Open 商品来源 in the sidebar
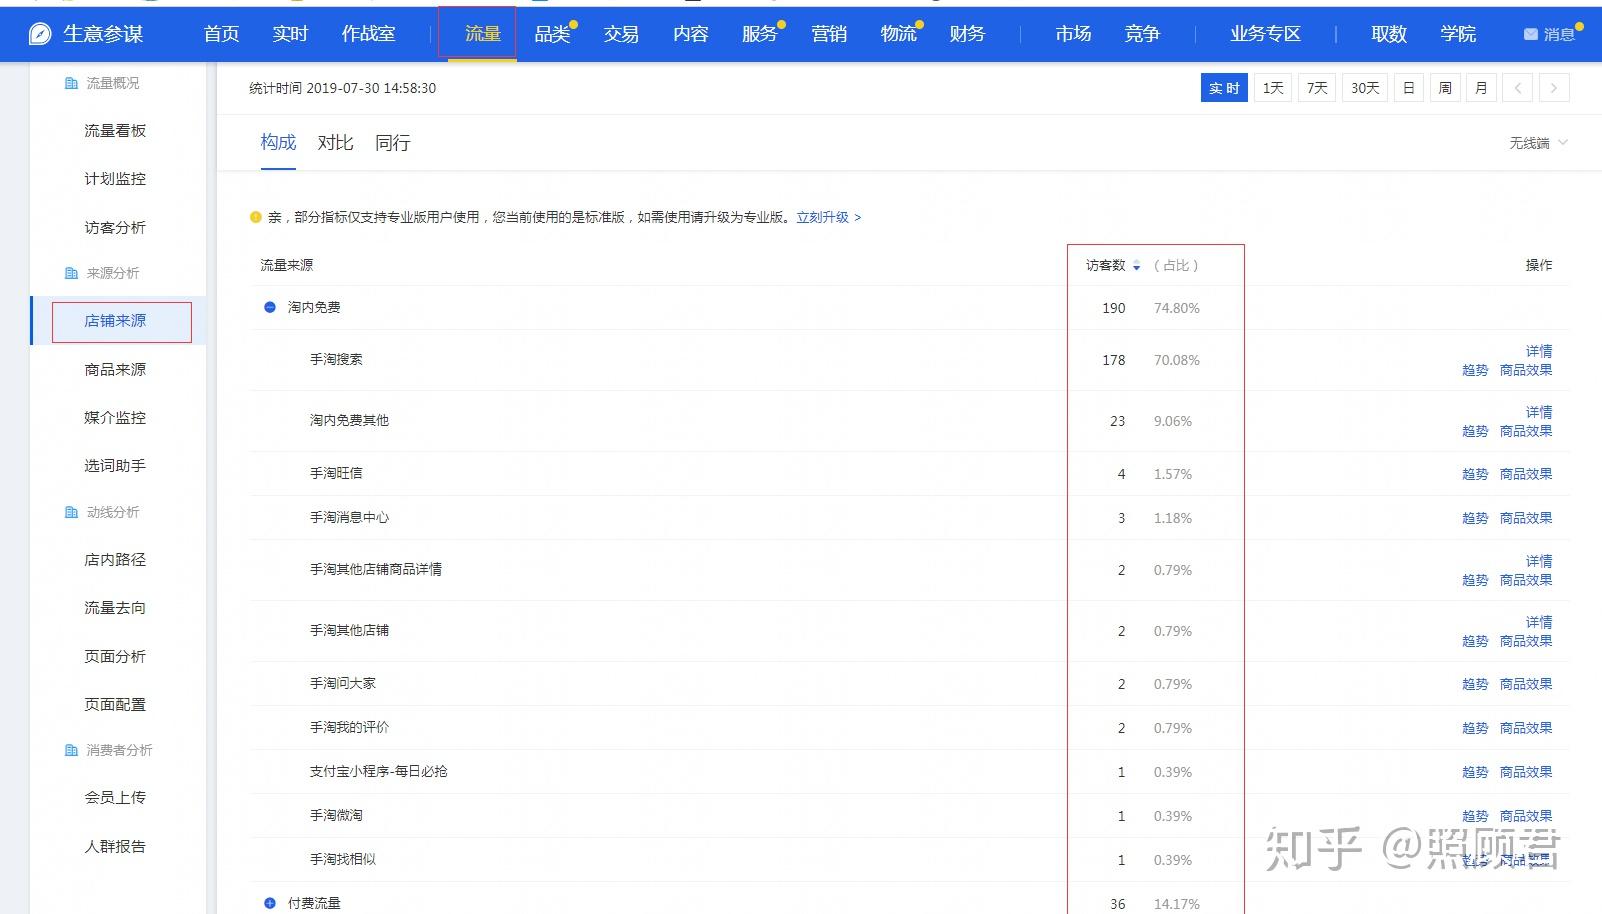Screen dimensions: 1602x914 click(115, 370)
